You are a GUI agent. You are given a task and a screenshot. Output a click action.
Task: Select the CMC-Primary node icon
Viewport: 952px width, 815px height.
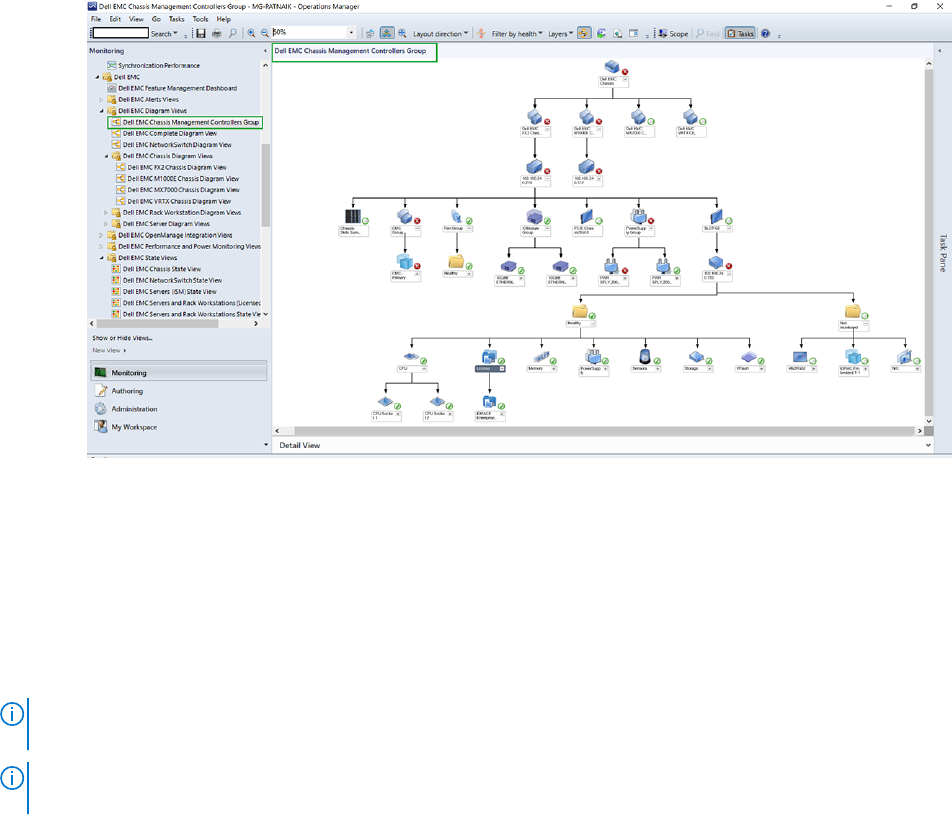404,262
